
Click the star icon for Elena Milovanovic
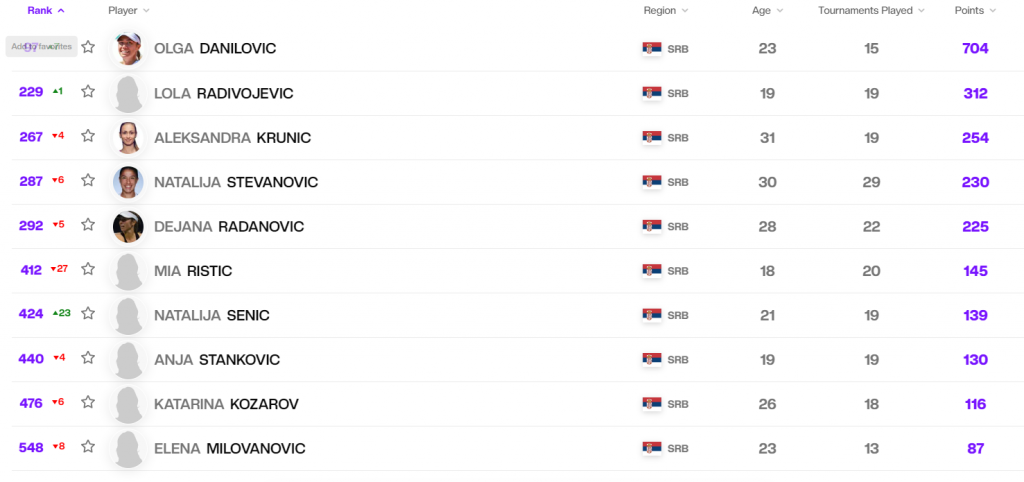pyautogui.click(x=88, y=447)
